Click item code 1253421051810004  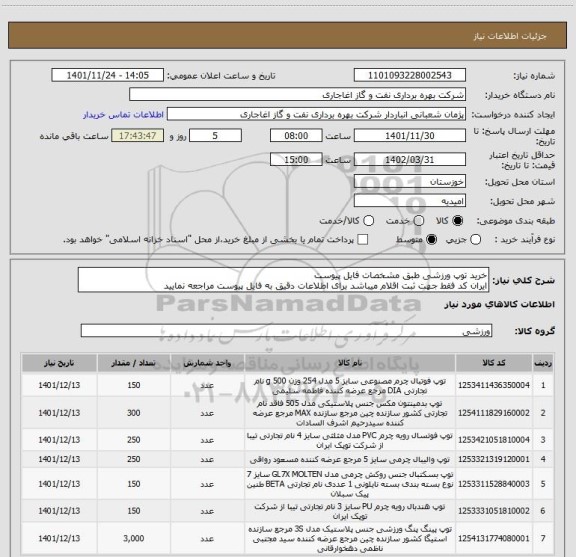coord(494,440)
